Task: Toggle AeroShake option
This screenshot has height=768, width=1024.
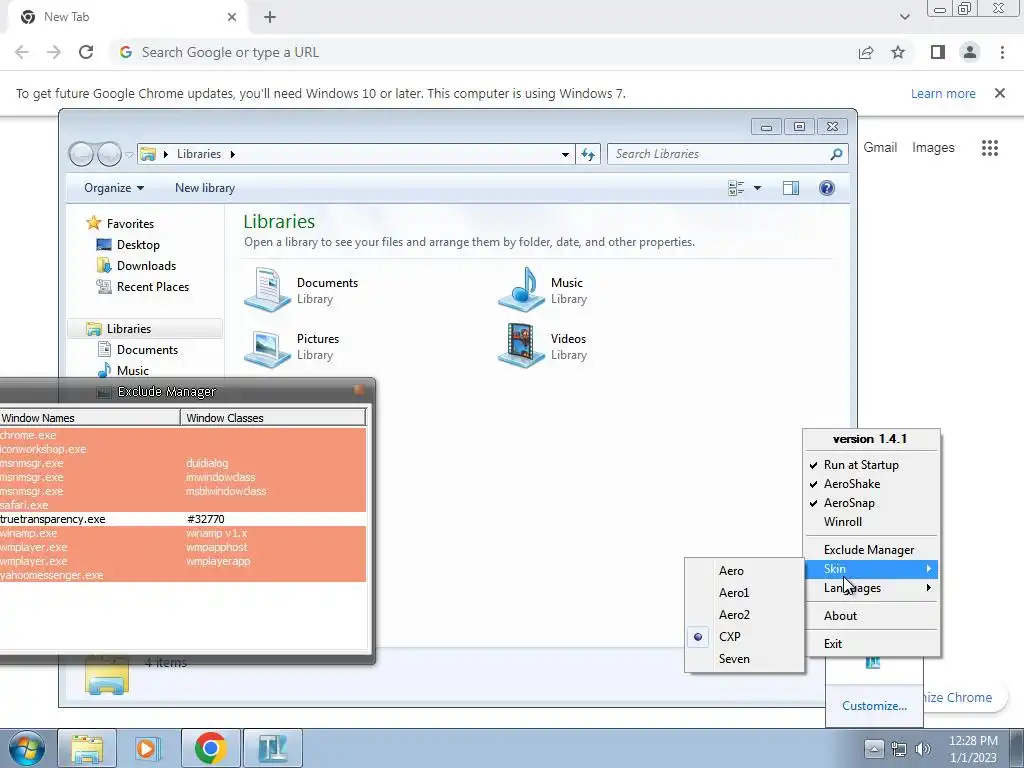Action: click(x=871, y=484)
